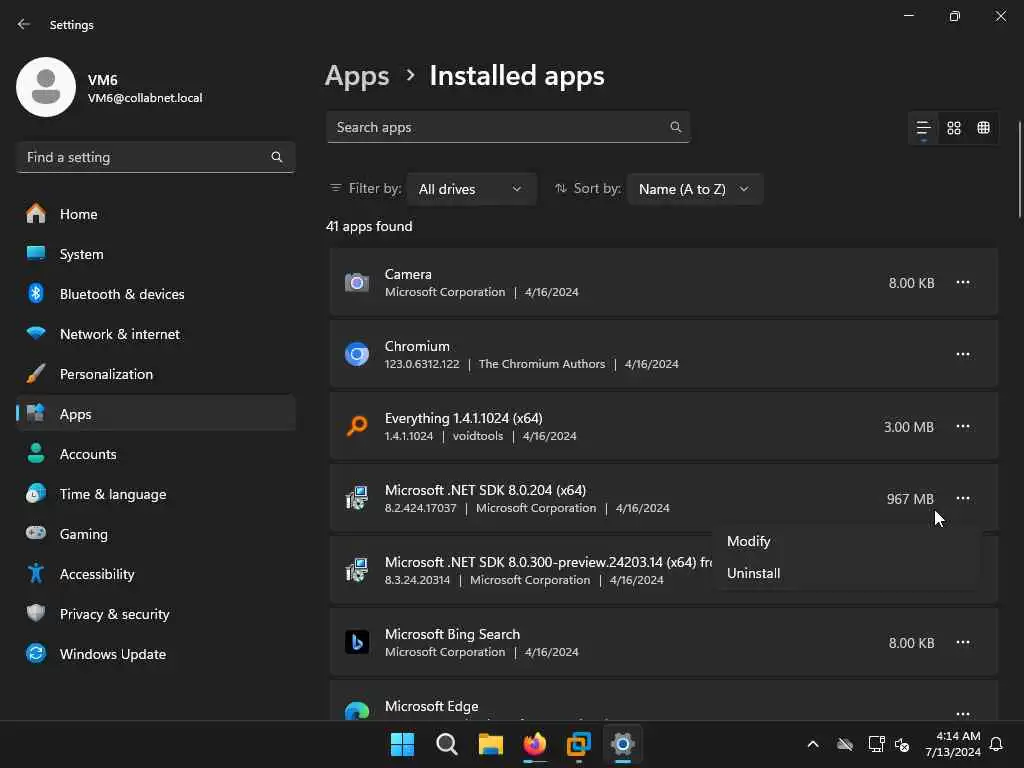Image resolution: width=1024 pixels, height=768 pixels.
Task: Open the notifications bell
Action: pos(997,744)
